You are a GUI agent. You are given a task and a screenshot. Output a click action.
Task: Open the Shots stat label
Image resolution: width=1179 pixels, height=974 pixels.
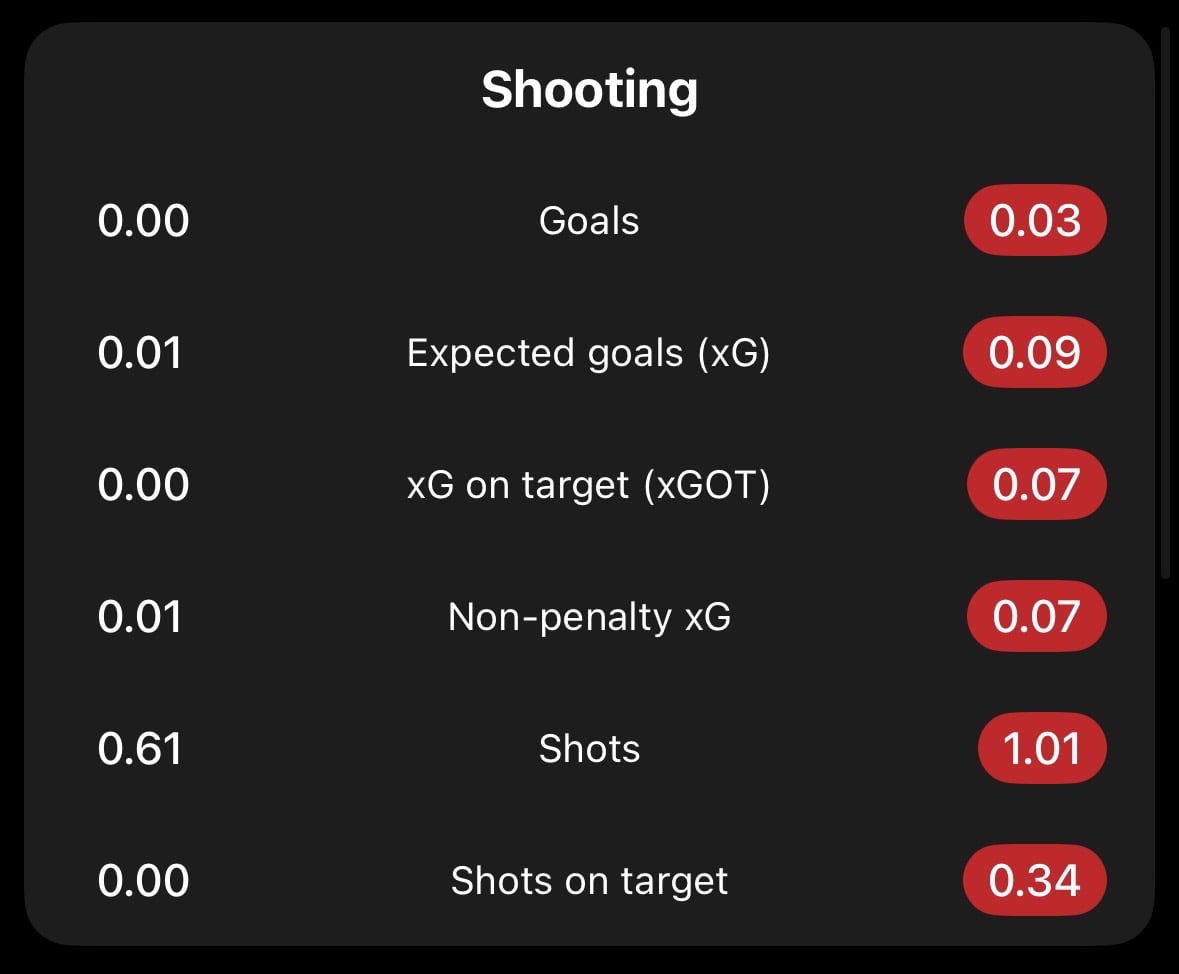(590, 749)
